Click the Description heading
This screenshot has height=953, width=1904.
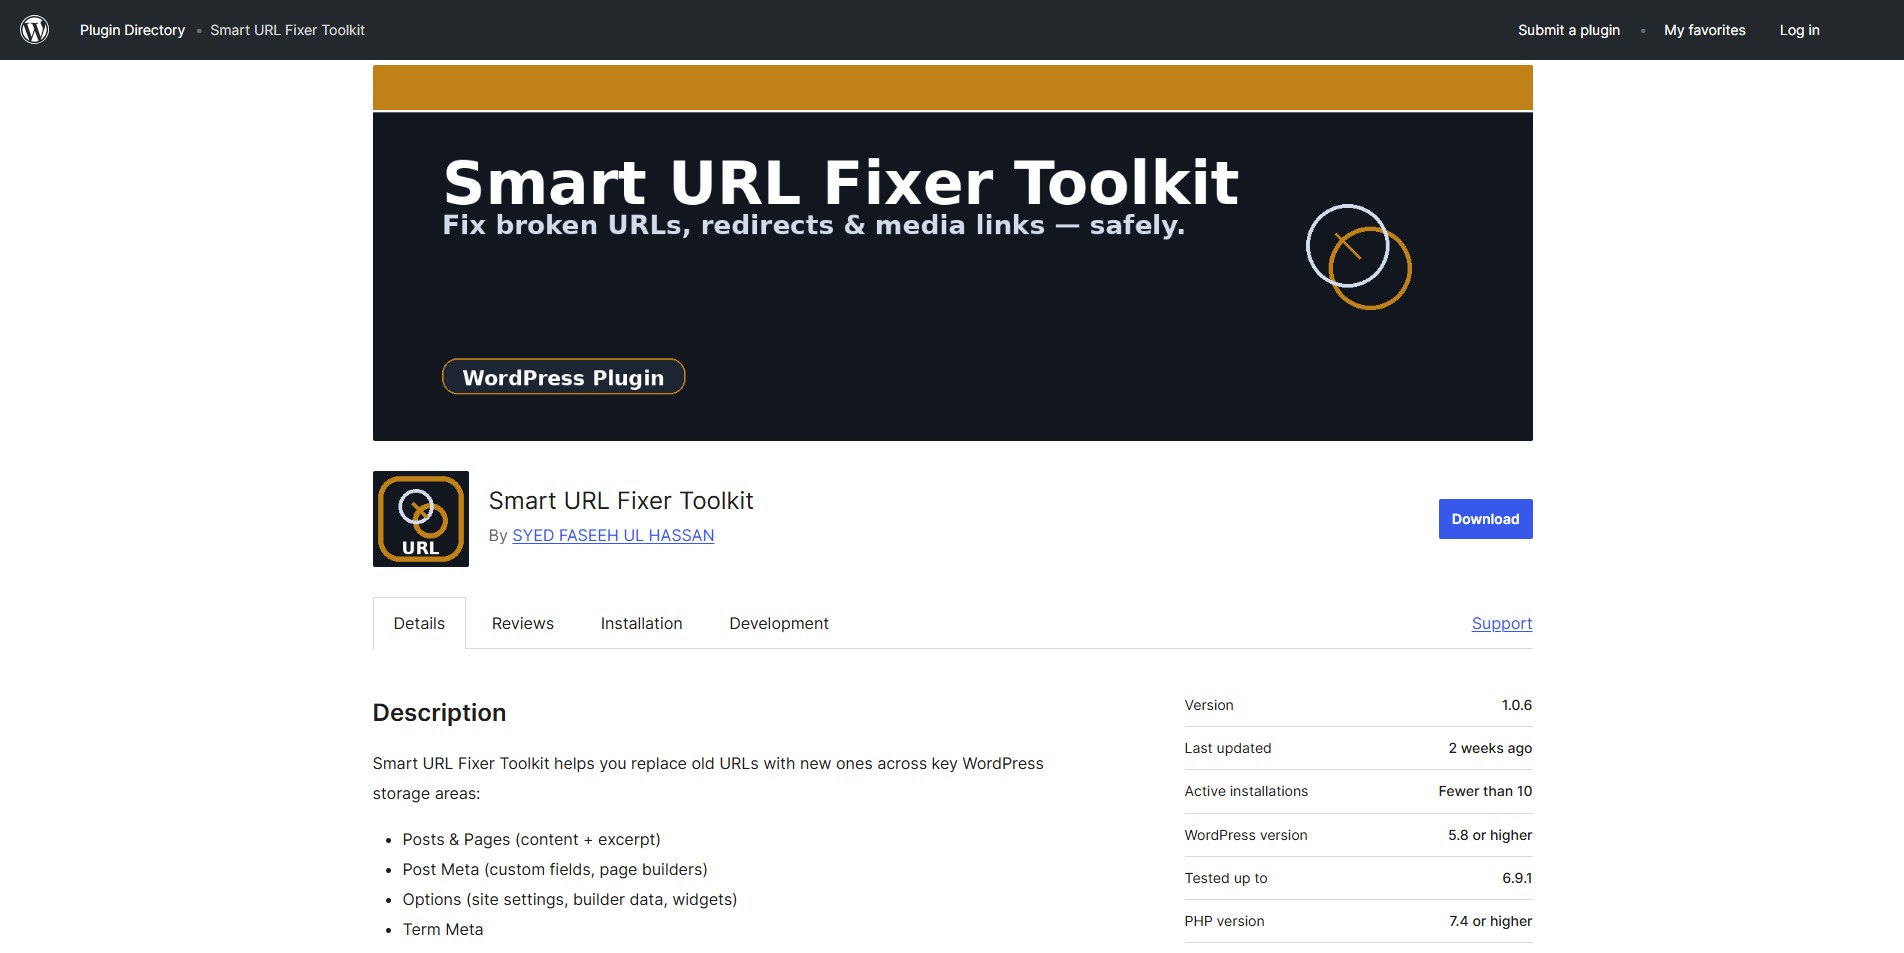tap(439, 713)
